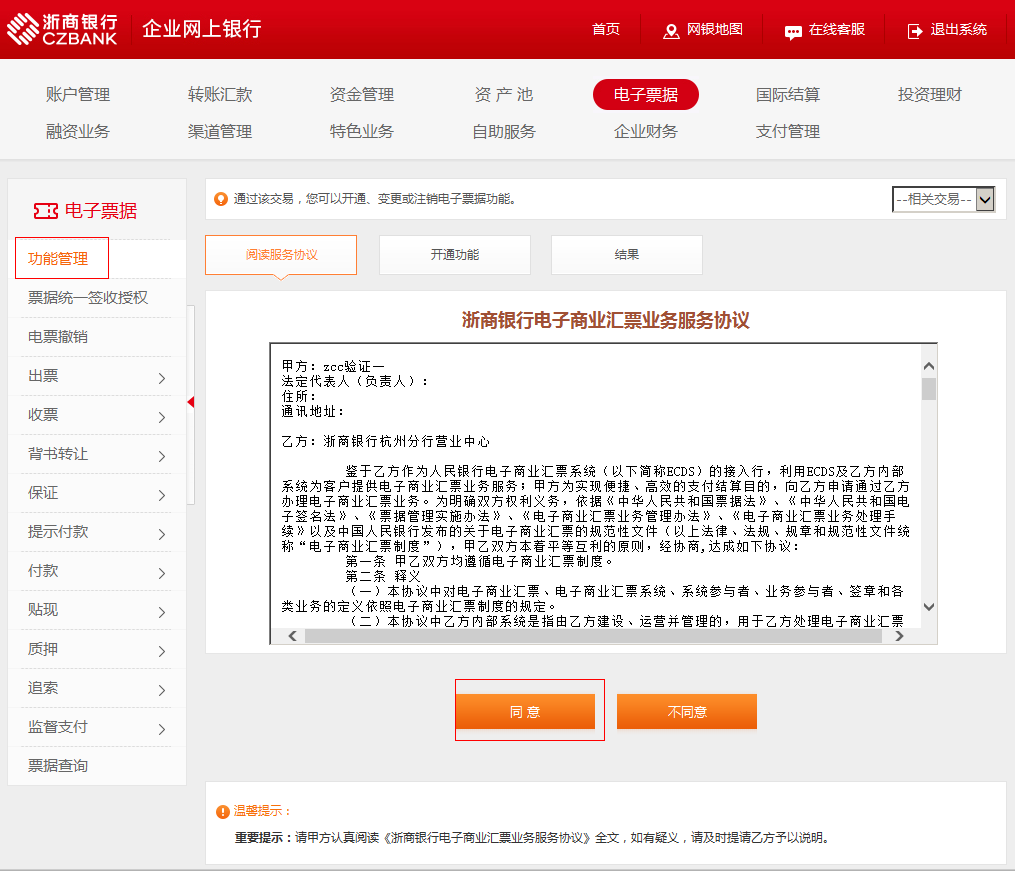
Task: Expand the 监督支付 sidebar submenu
Action: [x=162, y=729]
